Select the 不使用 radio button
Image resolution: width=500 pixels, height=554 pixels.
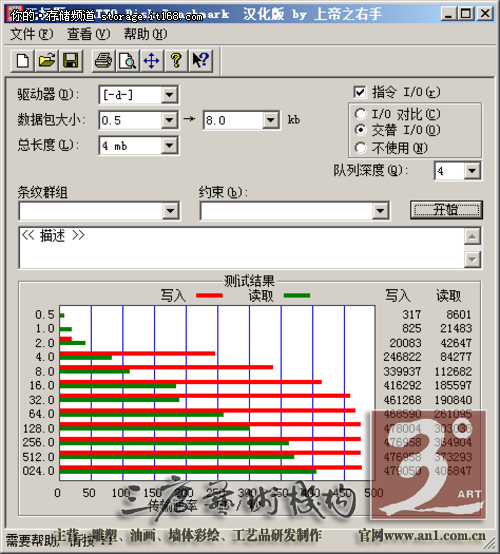tap(360, 147)
